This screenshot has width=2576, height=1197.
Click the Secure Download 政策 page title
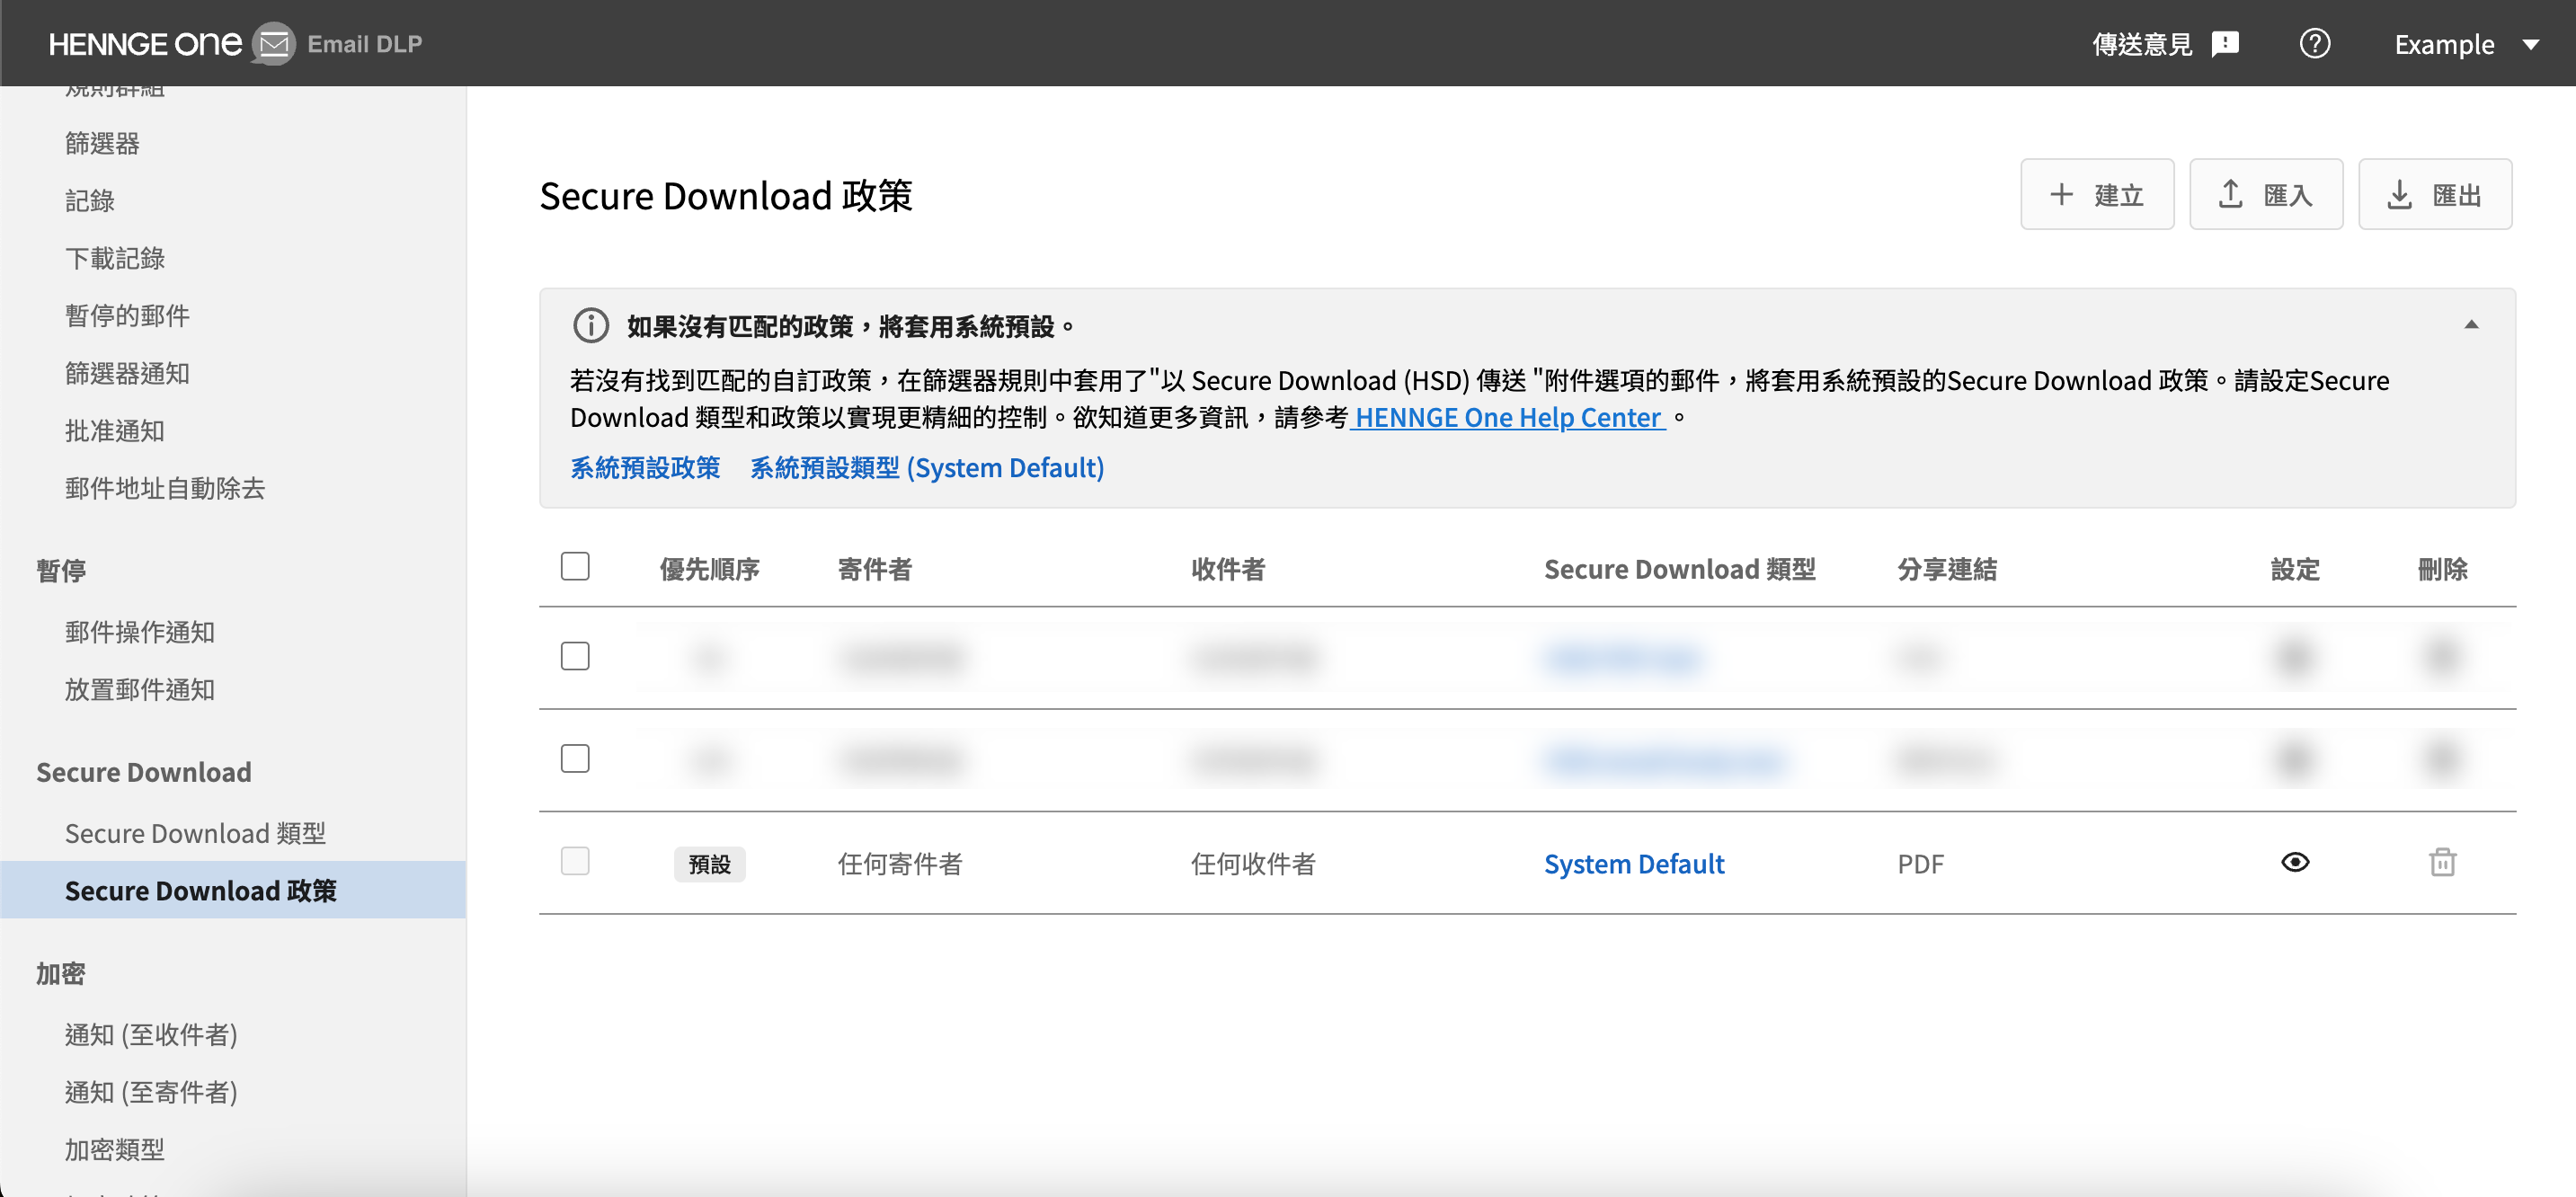tap(725, 196)
